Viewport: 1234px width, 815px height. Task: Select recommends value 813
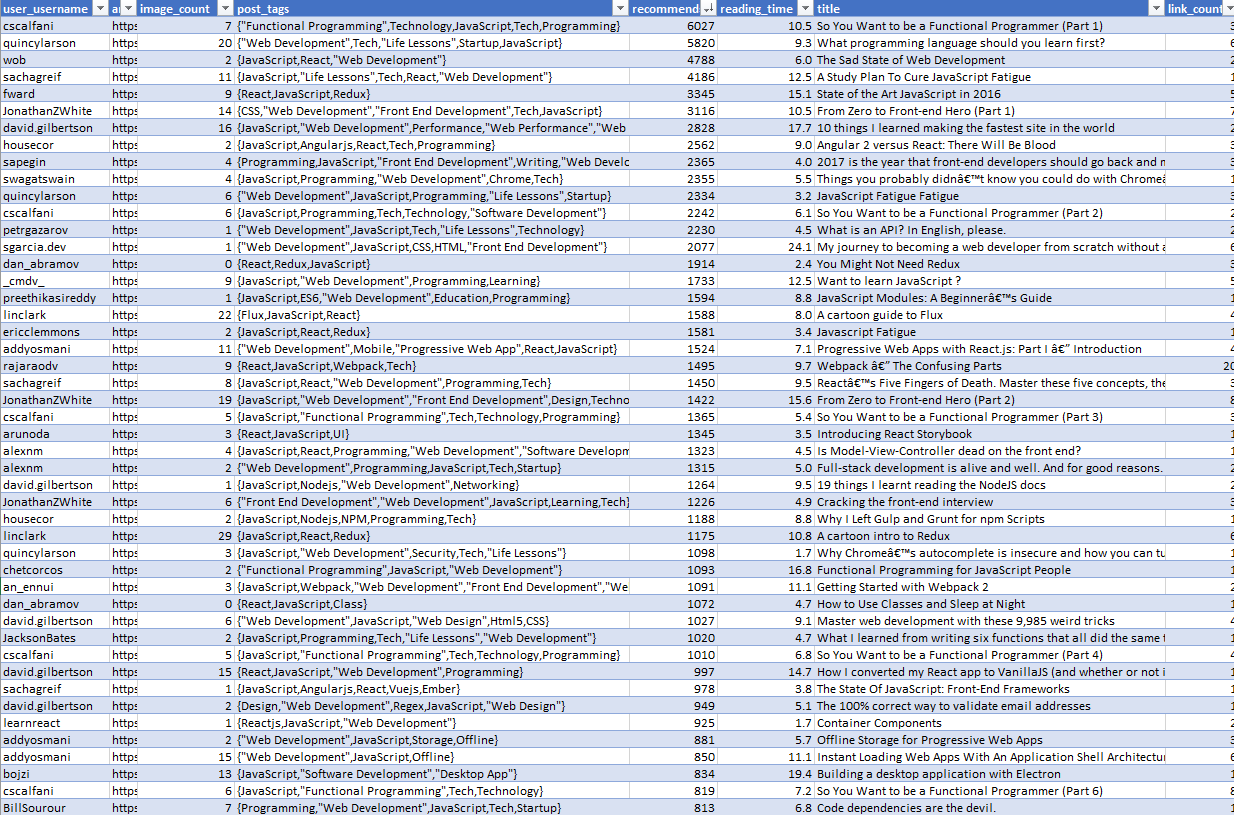click(x=704, y=808)
